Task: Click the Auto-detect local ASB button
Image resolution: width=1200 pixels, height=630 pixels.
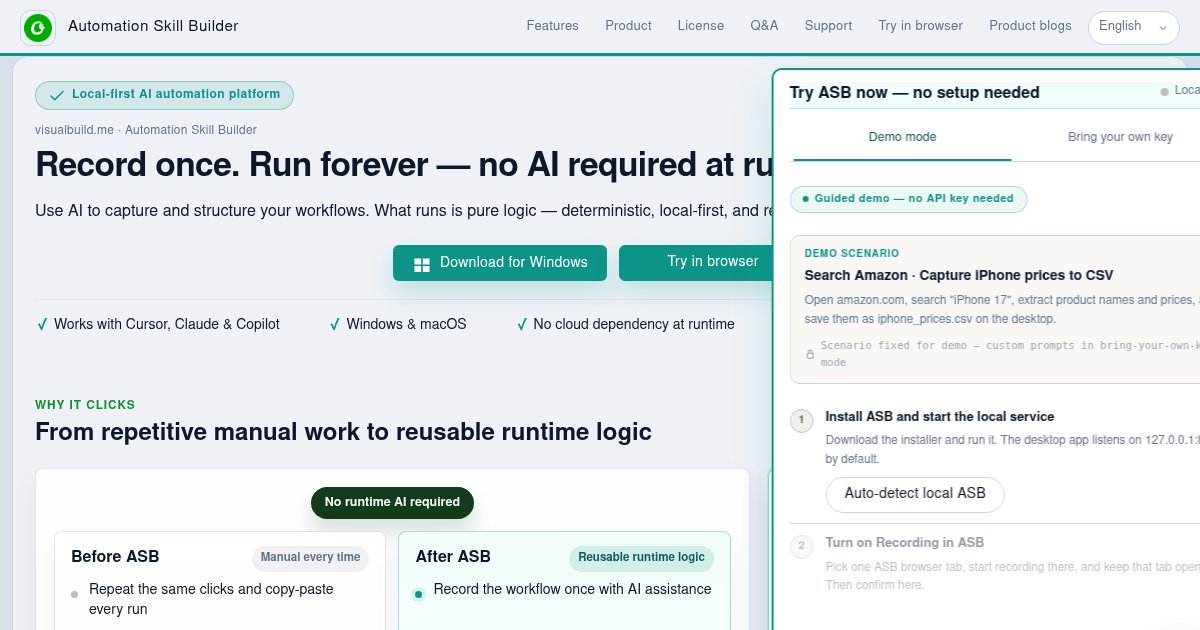Action: [x=915, y=494]
